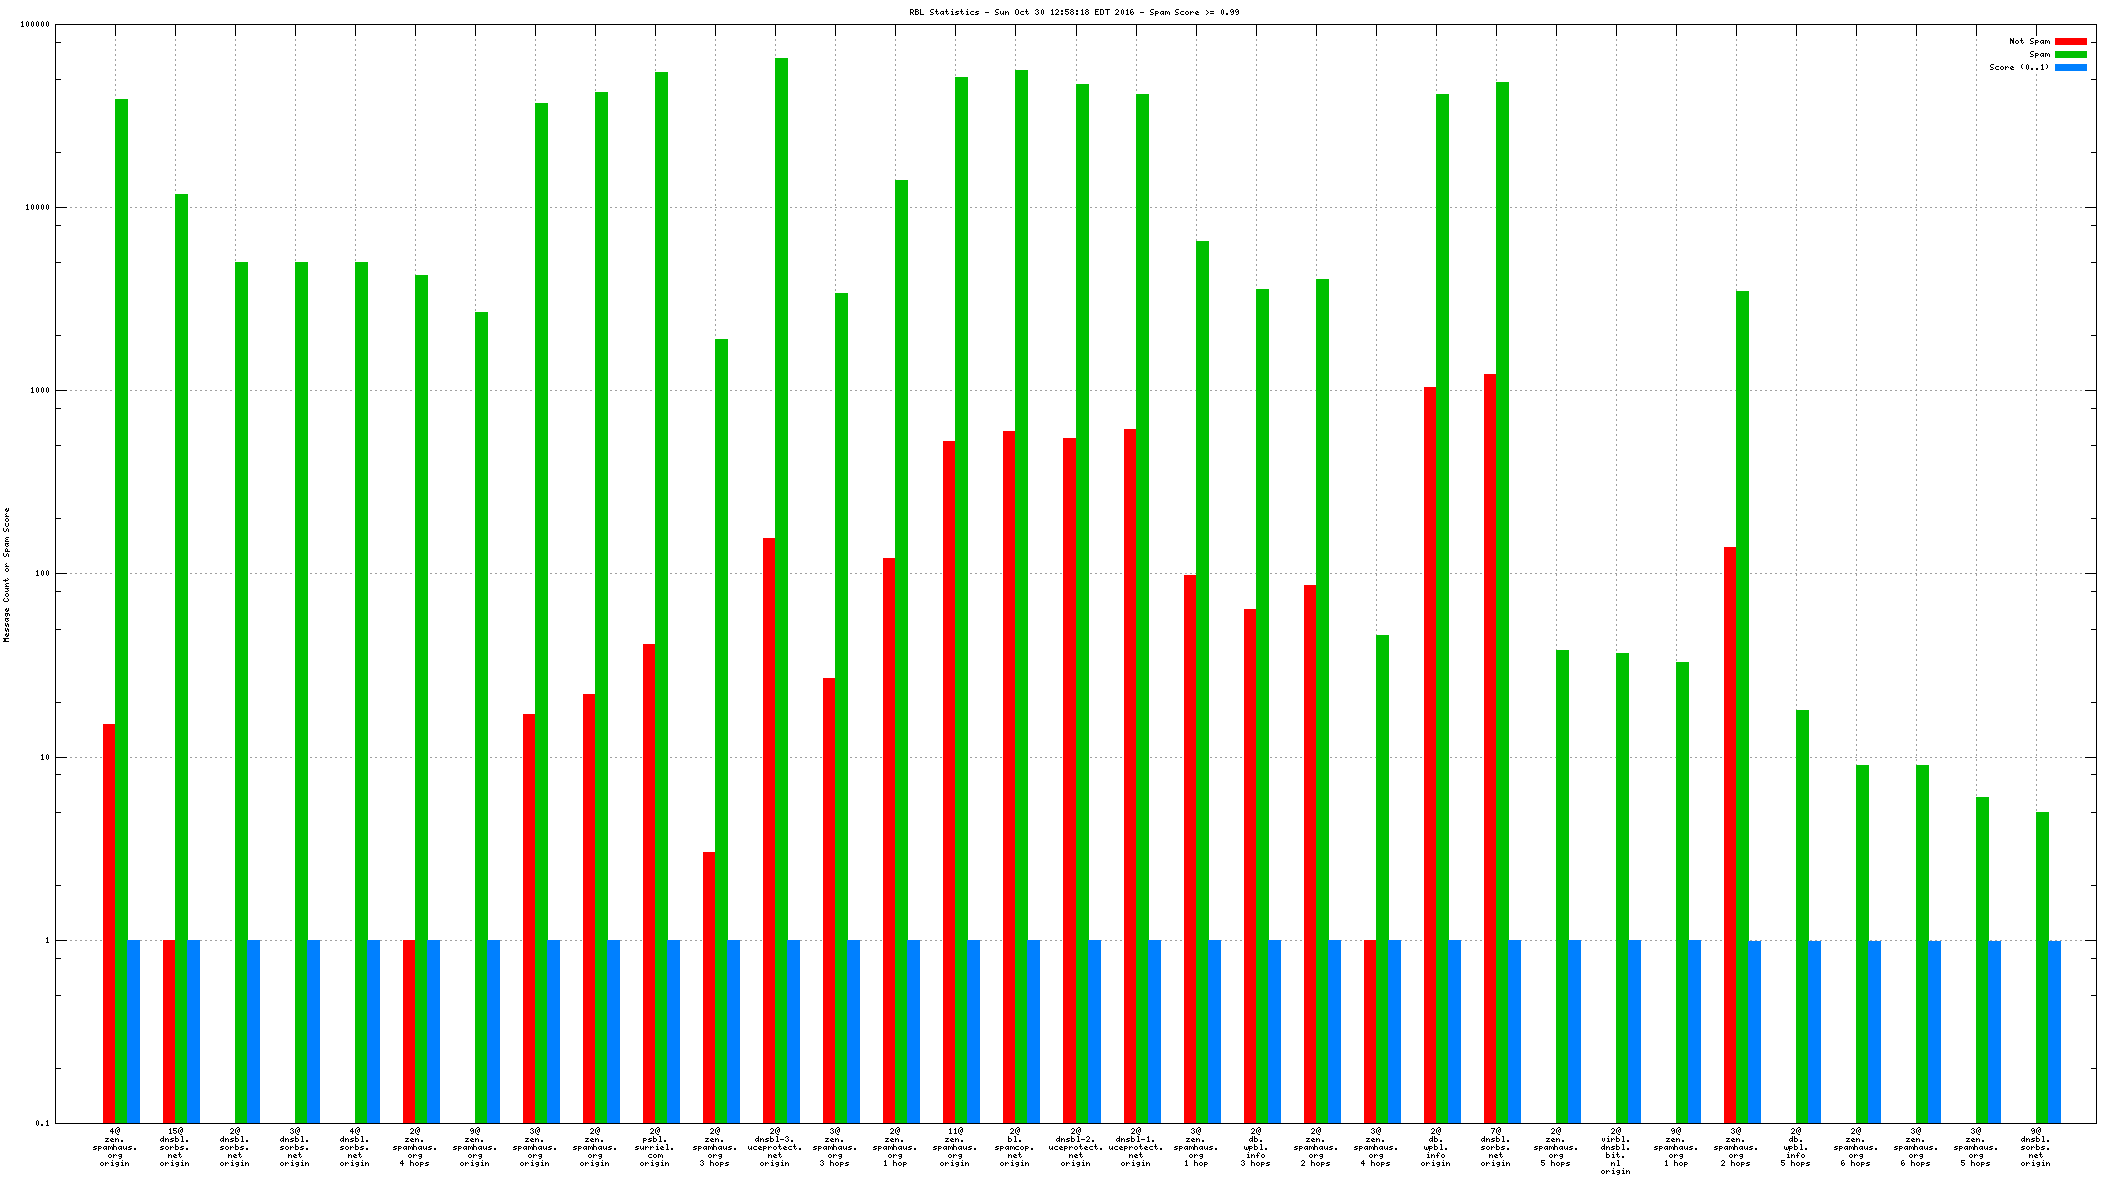Click the Not Spam legend text

(x=2029, y=42)
